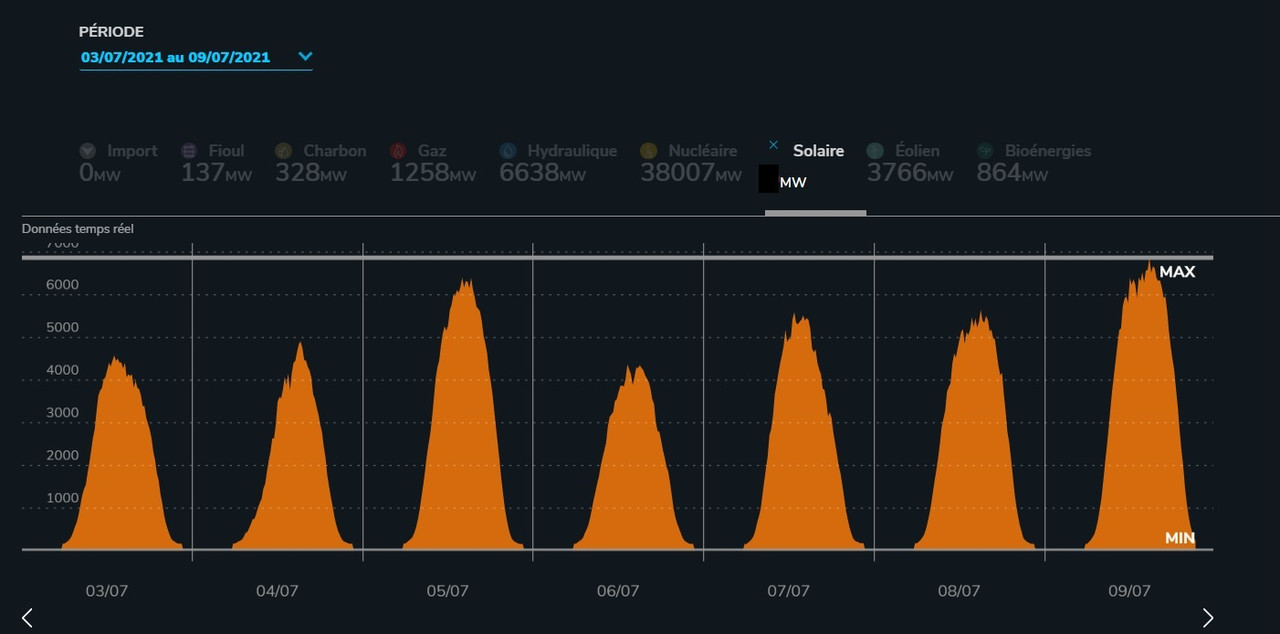Go to previous period with left arrow
The width and height of the screenshot is (1280, 634).
click(x=27, y=617)
